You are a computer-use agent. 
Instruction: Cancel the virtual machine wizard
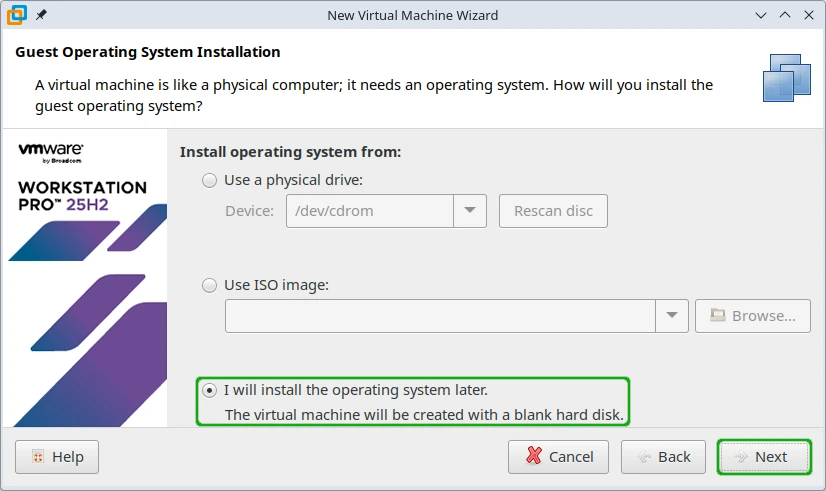(x=559, y=457)
